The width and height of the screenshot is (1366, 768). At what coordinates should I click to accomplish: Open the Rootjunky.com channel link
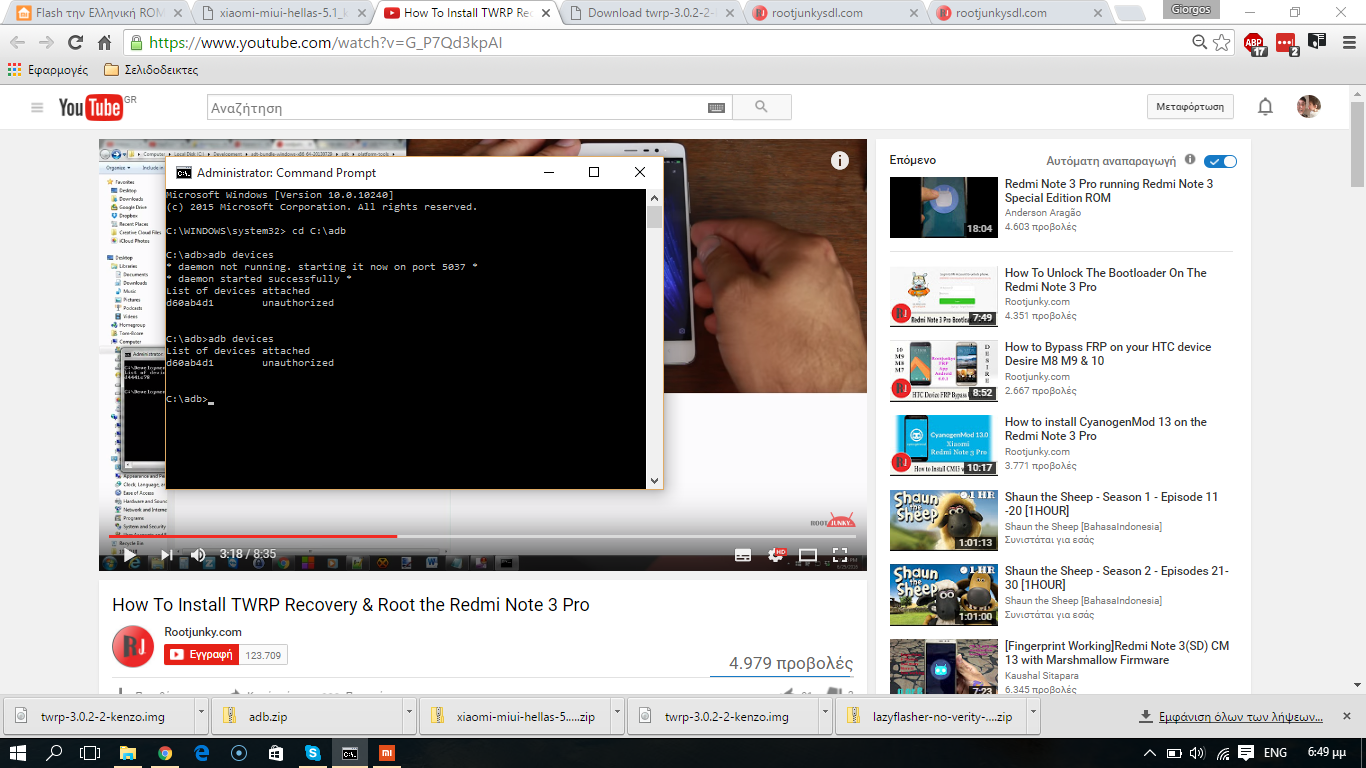[x=203, y=632]
